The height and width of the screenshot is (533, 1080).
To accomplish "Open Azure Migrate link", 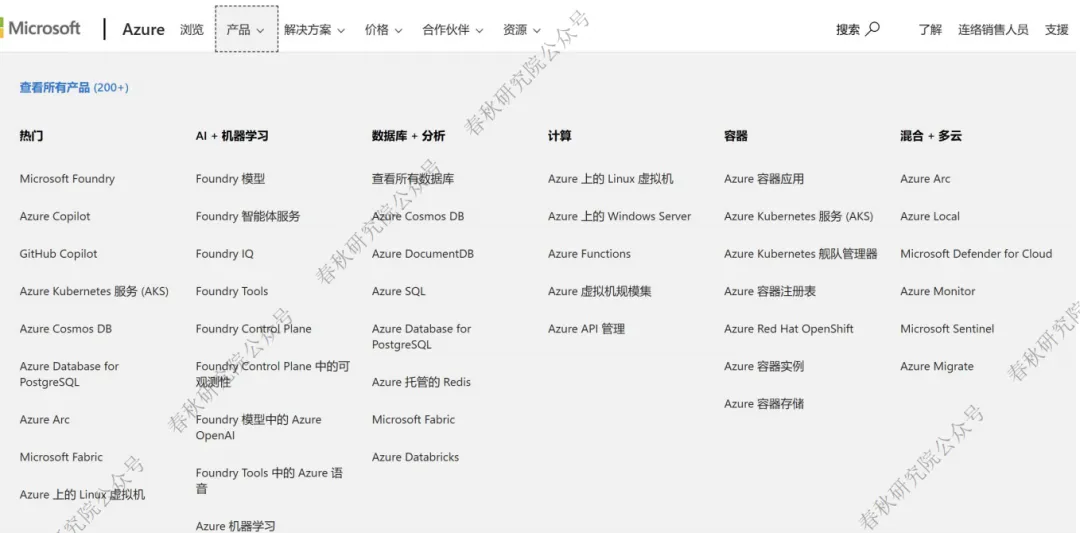I will pyautogui.click(x=937, y=366).
